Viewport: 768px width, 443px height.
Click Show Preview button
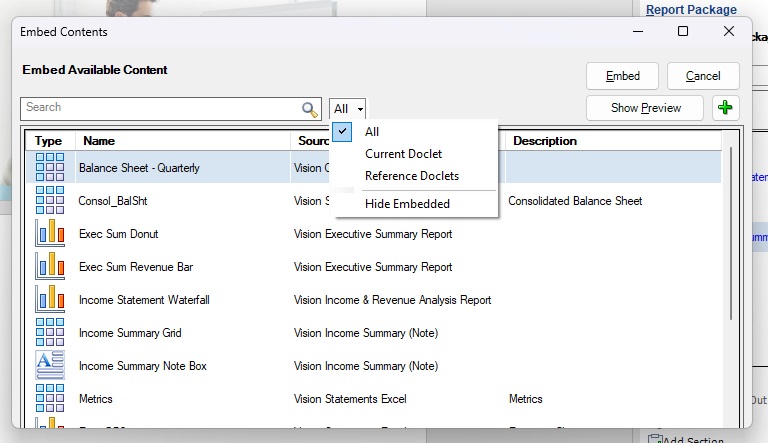(x=645, y=108)
